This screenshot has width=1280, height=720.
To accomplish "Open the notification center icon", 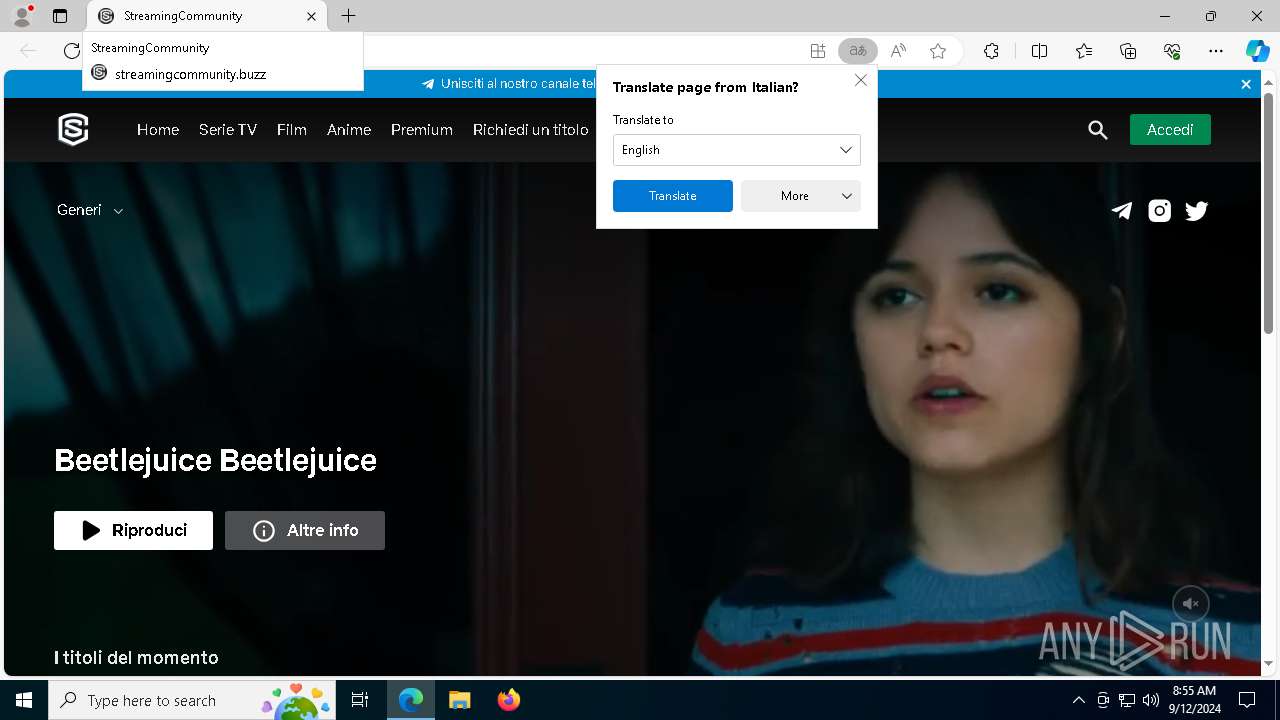I will pos(1247,700).
